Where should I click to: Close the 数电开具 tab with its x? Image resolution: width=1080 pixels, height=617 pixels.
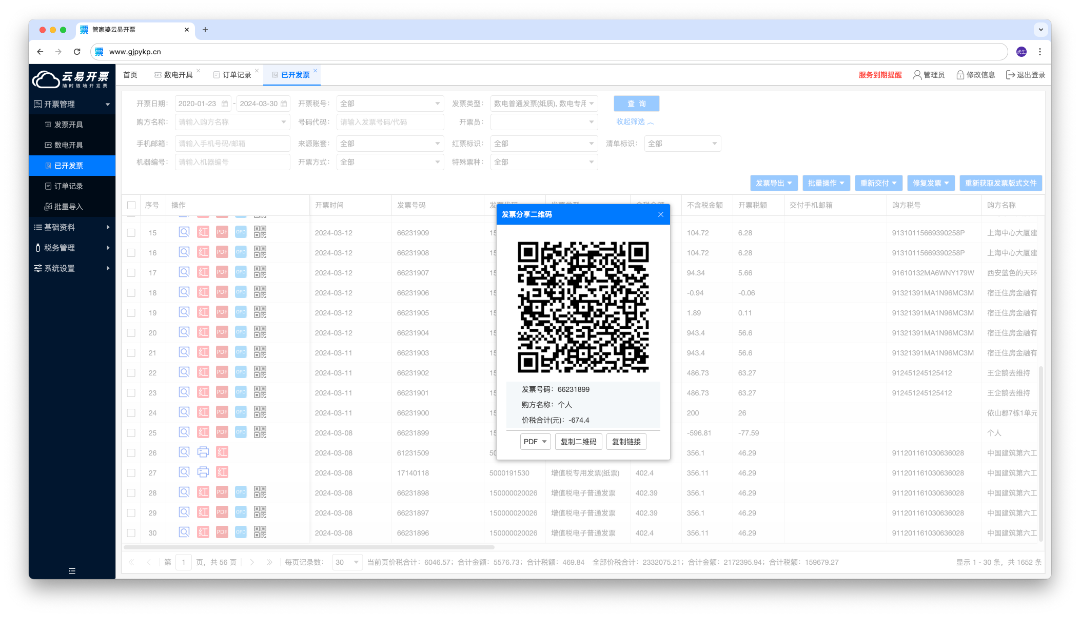[x=198, y=70]
